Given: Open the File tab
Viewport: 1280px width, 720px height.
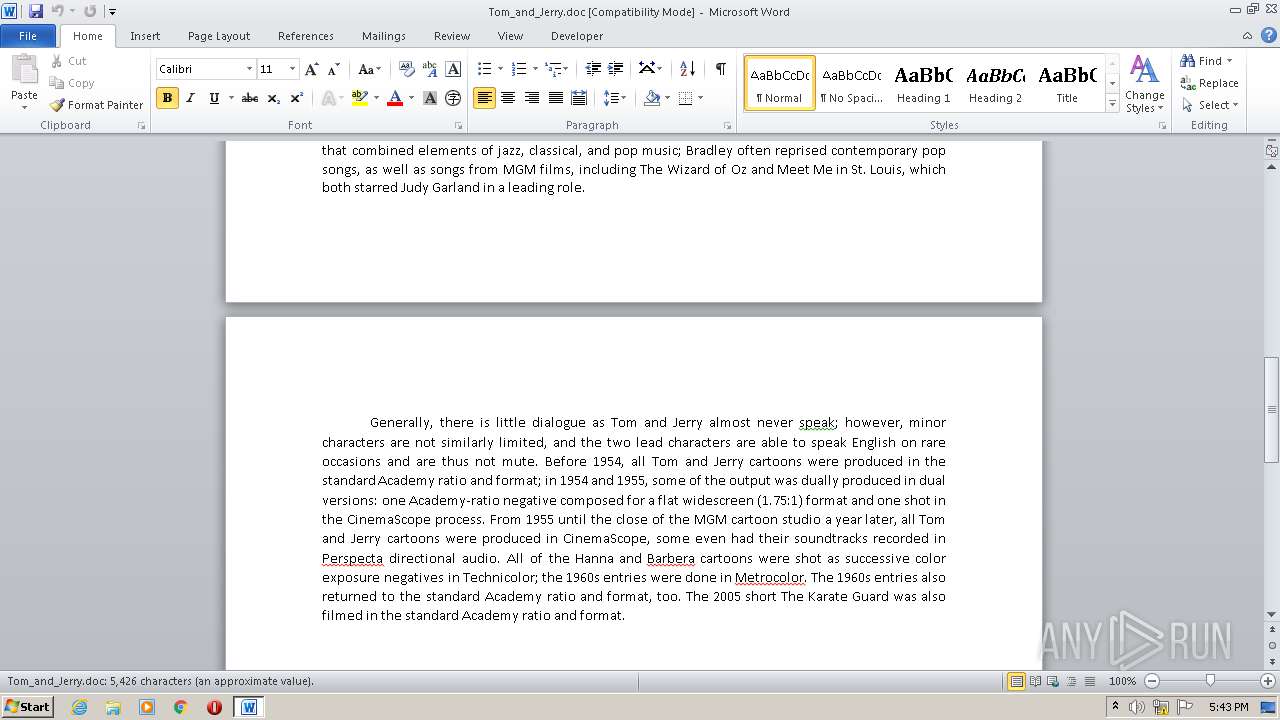Looking at the screenshot, I should (28, 36).
